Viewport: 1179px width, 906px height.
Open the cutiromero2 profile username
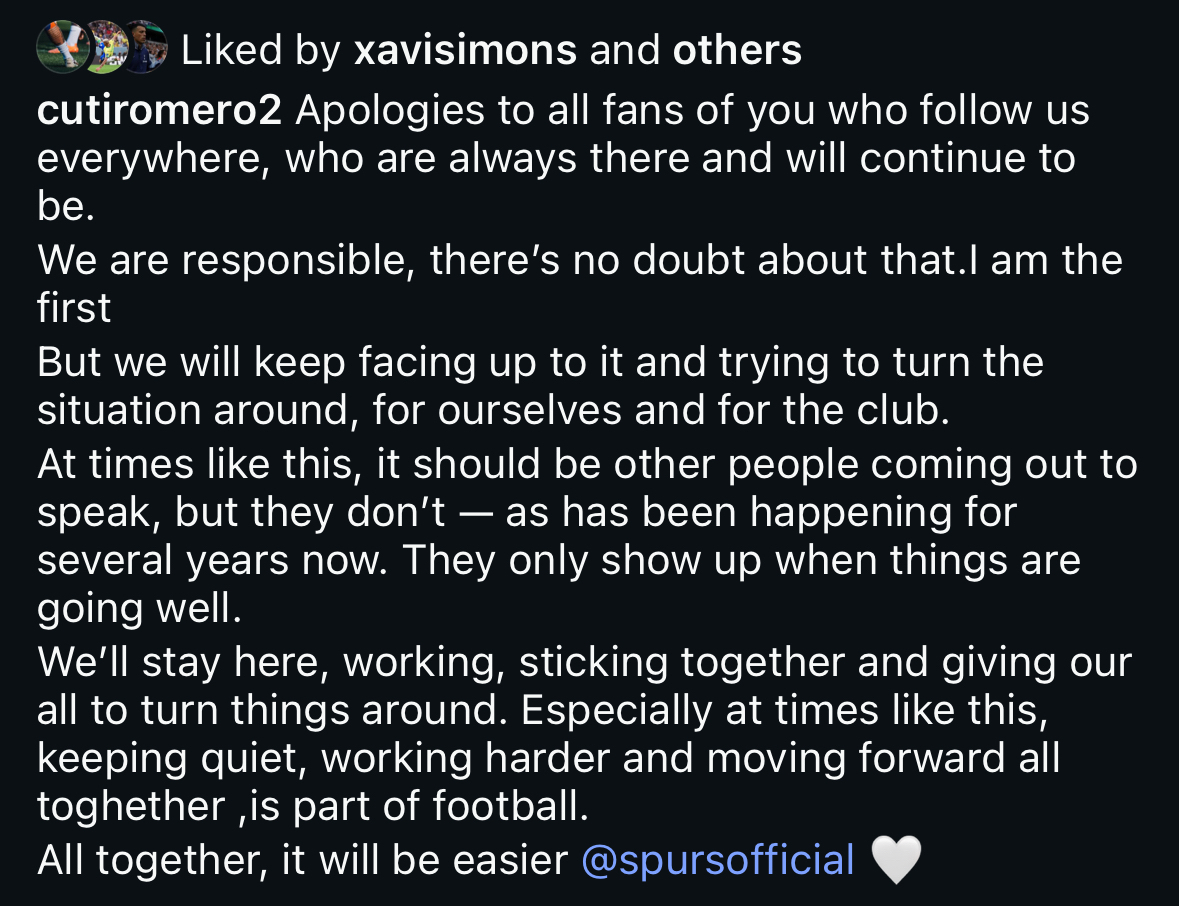(x=160, y=111)
